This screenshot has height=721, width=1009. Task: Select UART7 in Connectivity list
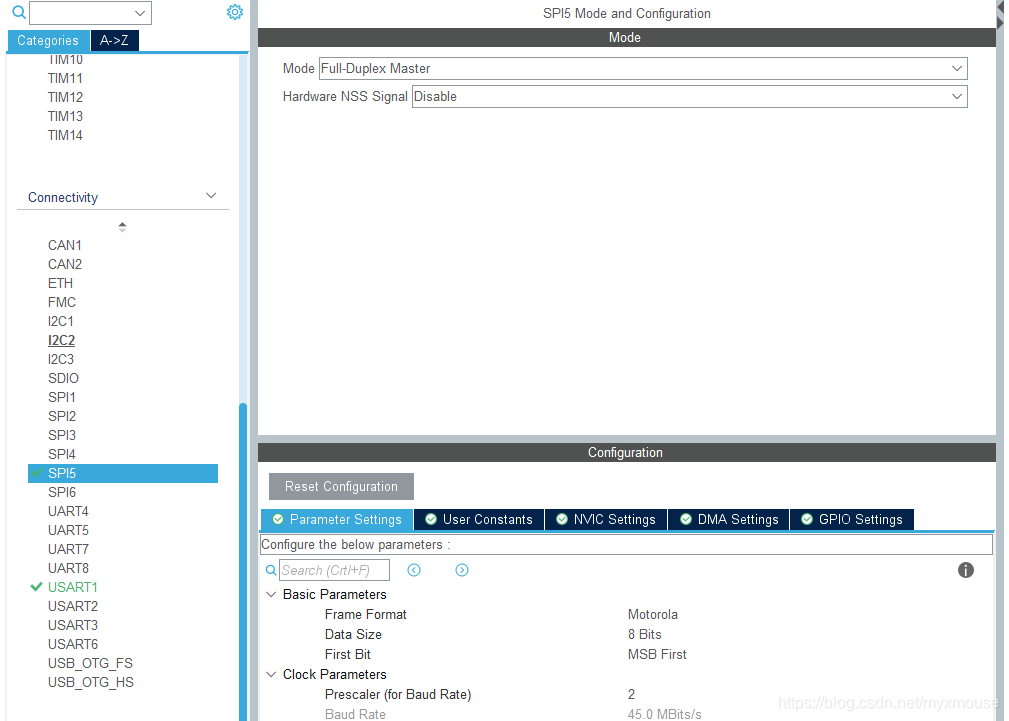(x=68, y=549)
